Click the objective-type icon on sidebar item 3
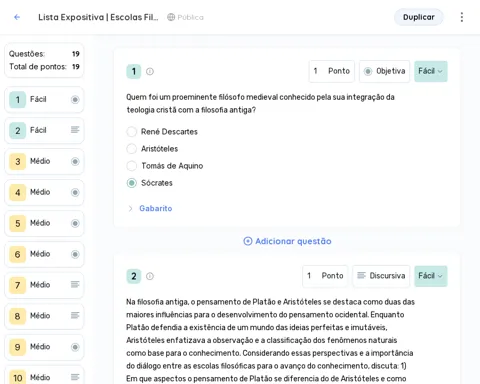 pos(75,161)
